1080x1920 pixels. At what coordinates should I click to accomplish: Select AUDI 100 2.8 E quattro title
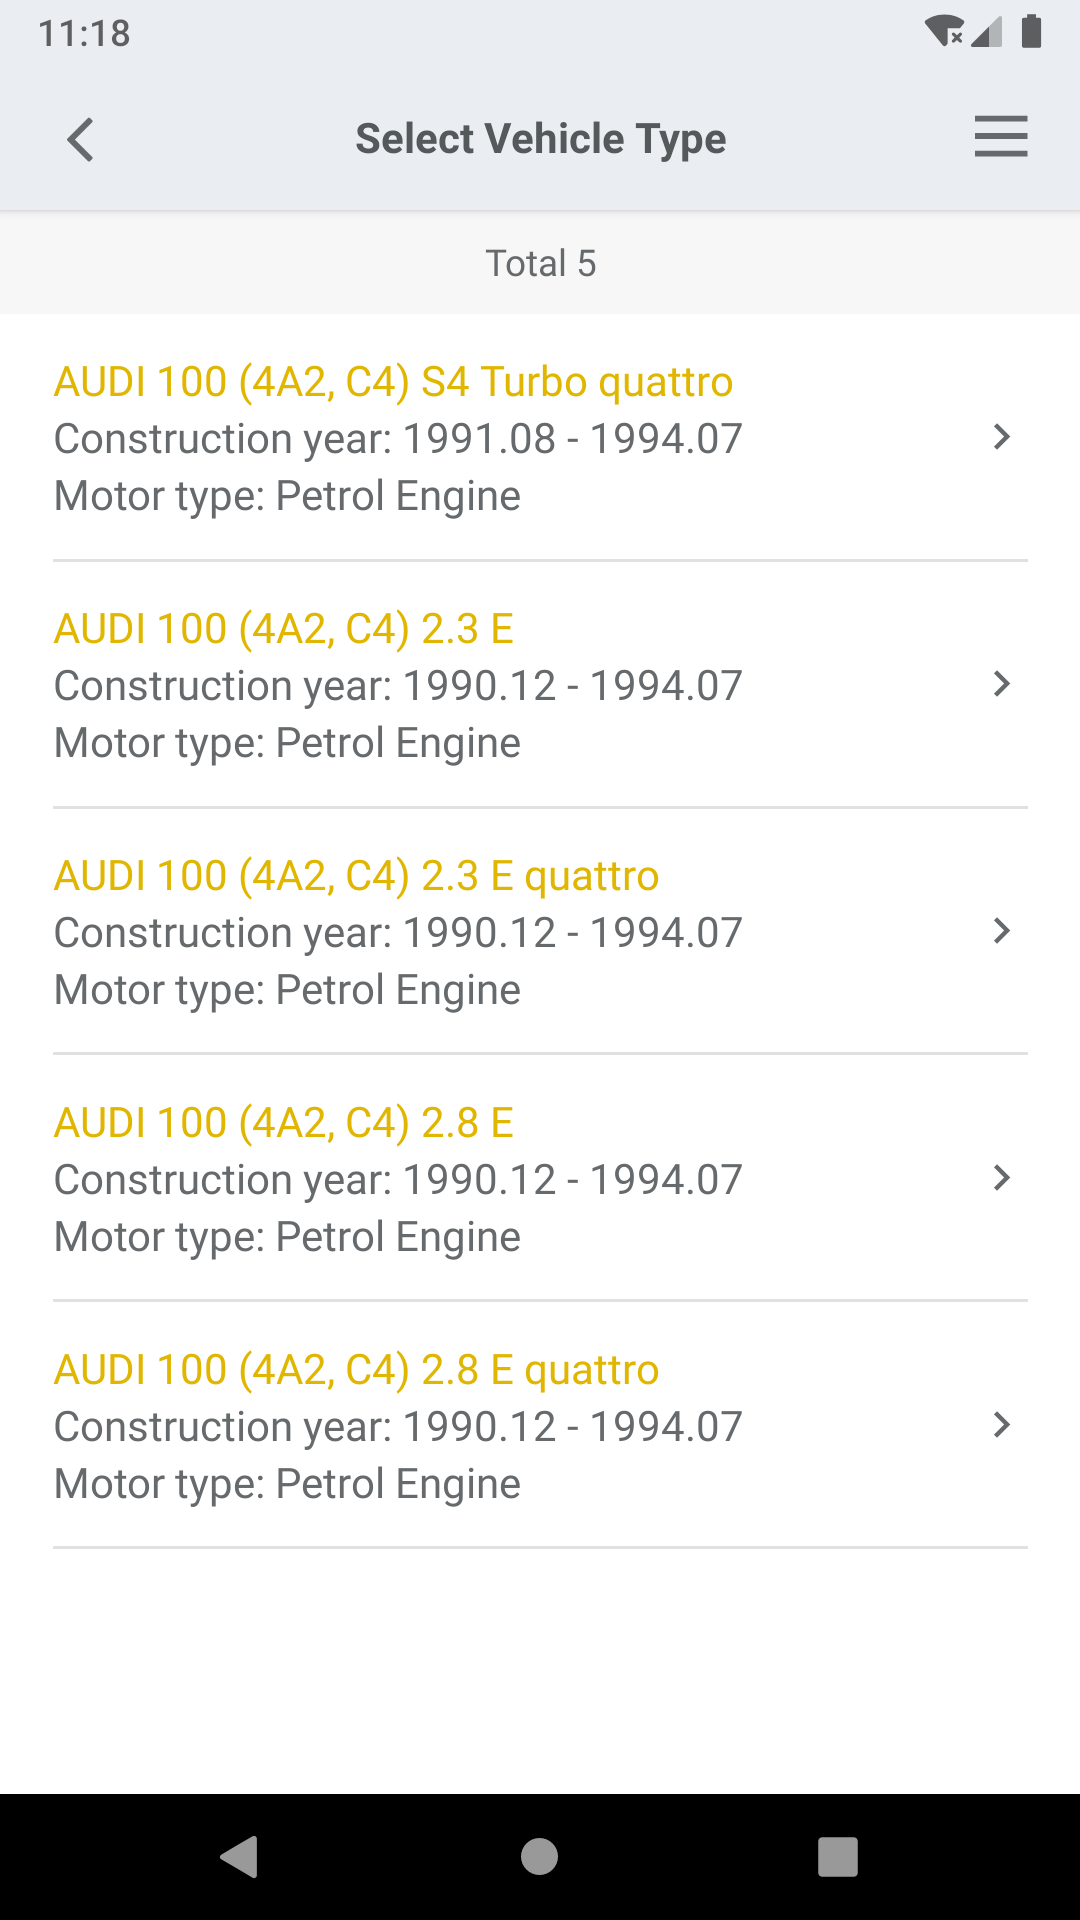[356, 1370]
